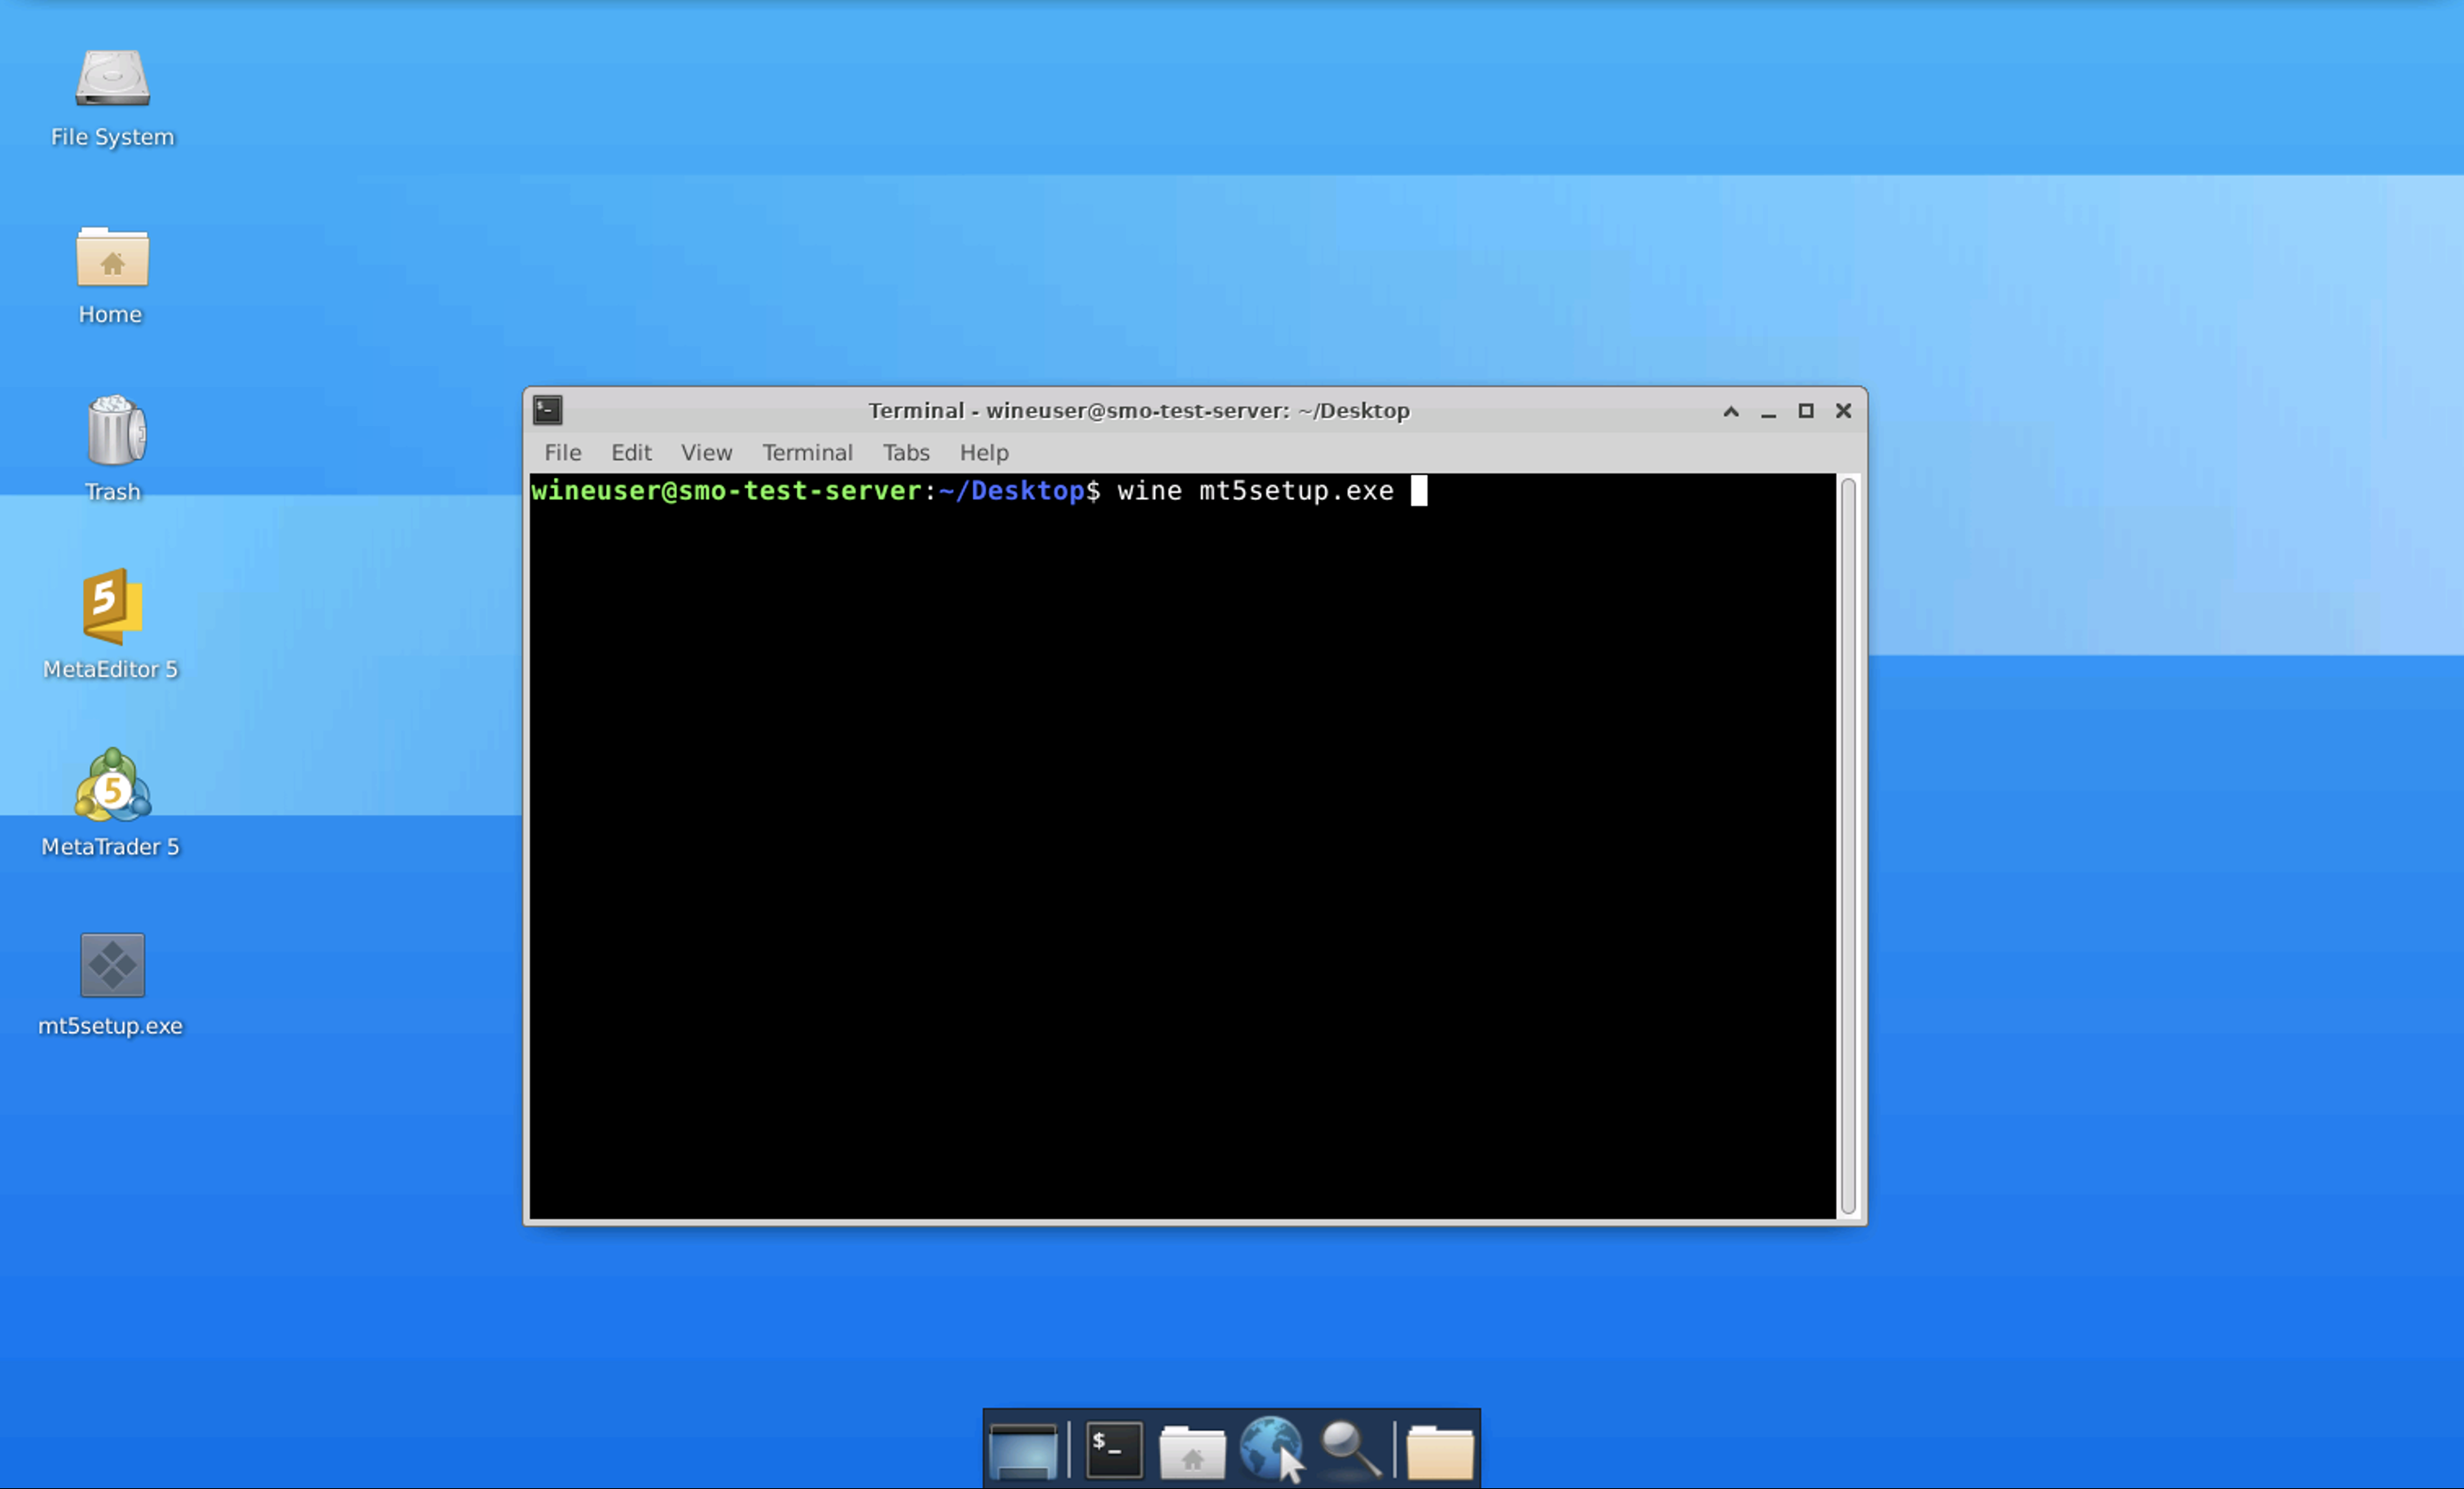Open the terminal's Edit menu
This screenshot has width=2464, height=1489.
(x=631, y=453)
